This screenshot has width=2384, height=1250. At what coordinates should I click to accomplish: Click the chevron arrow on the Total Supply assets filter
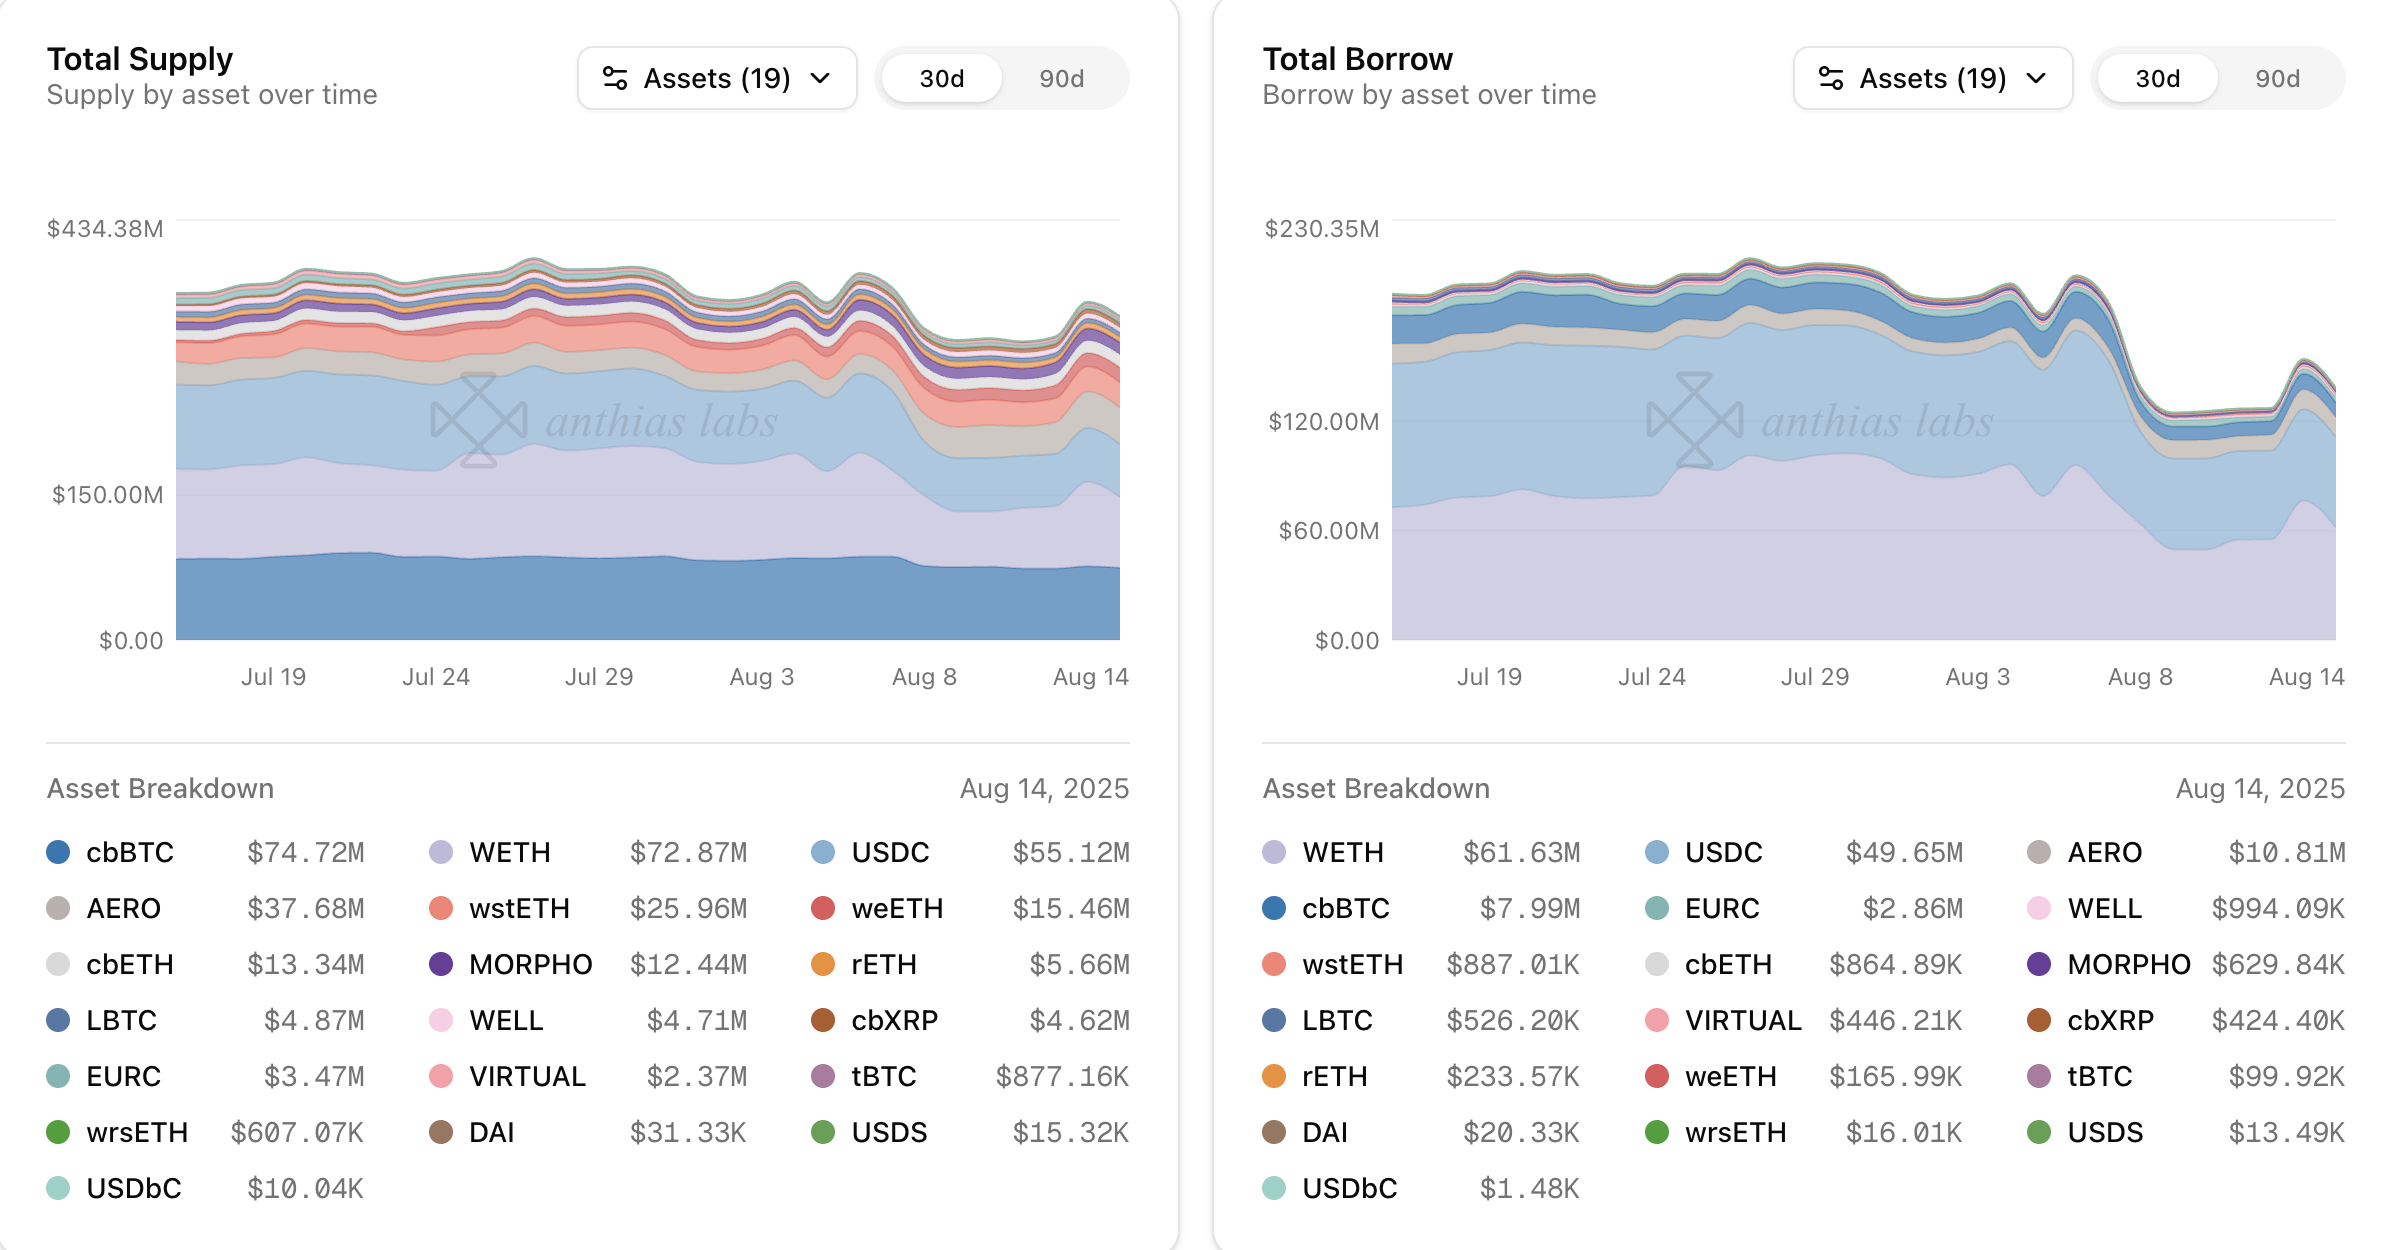[x=821, y=78]
